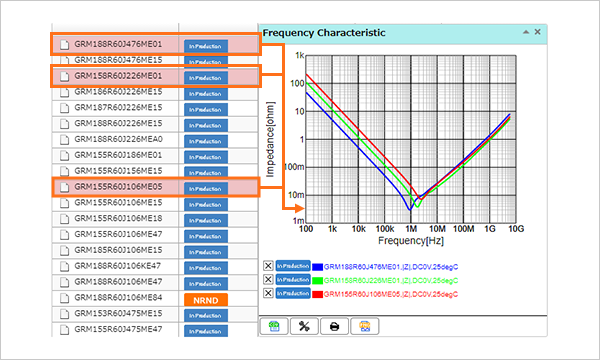Click In Production badge for GRM153R60J475ME15 row

point(206,315)
